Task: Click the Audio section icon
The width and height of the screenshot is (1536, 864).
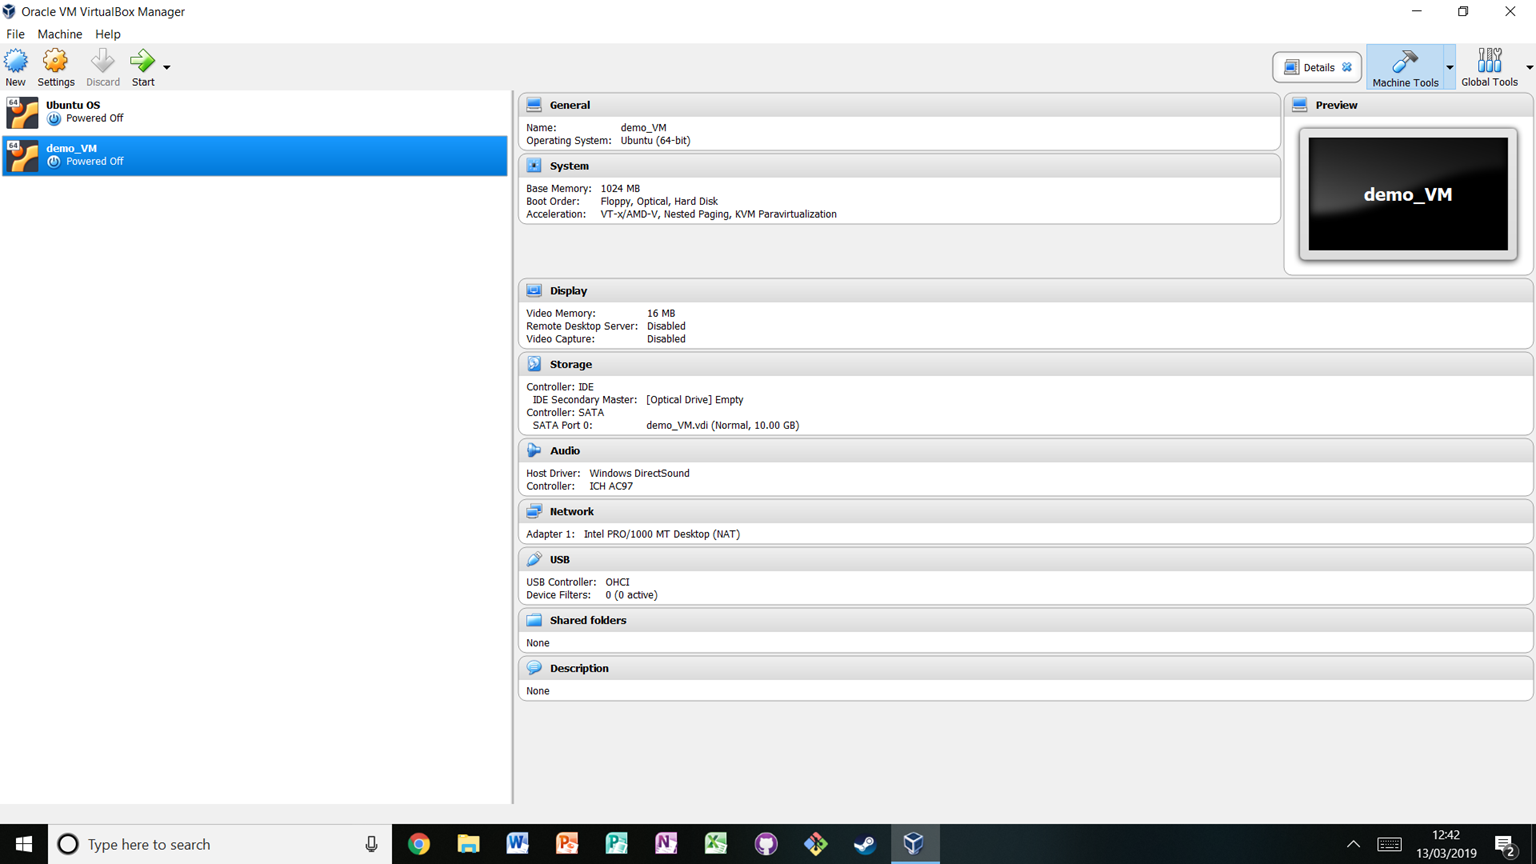Action: click(x=533, y=450)
